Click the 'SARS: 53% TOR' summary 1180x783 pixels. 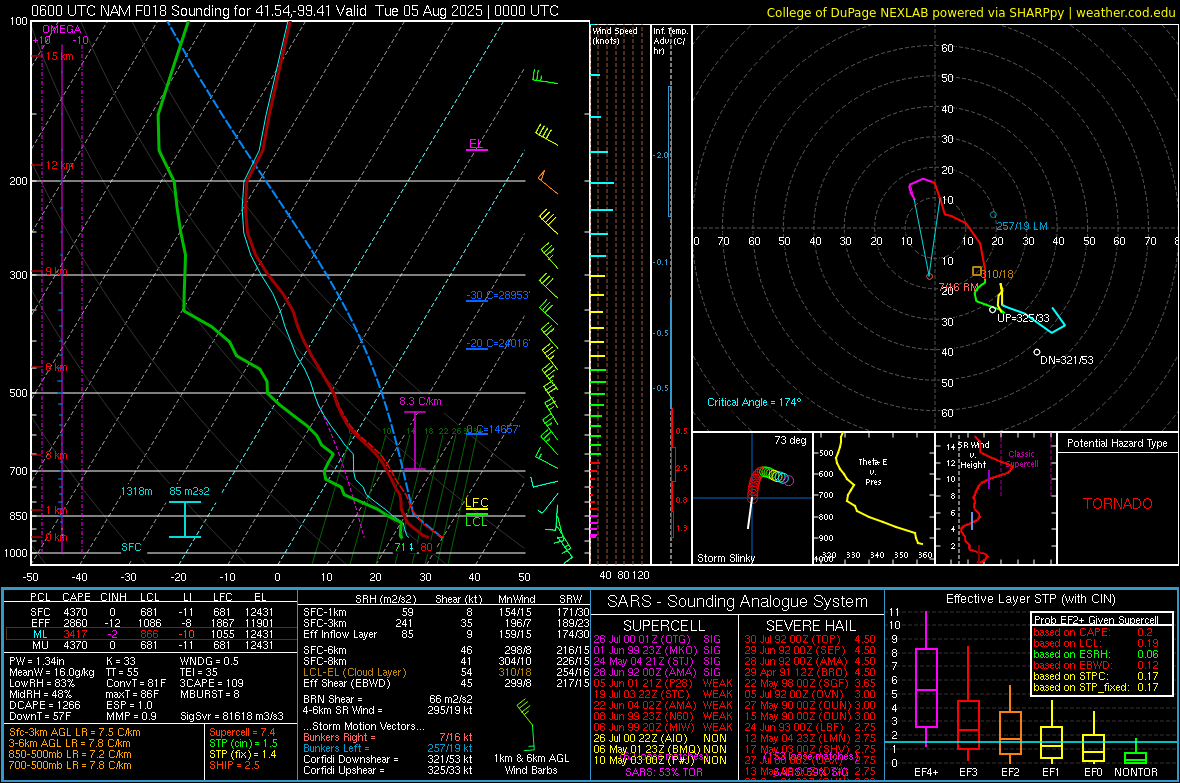tap(664, 772)
